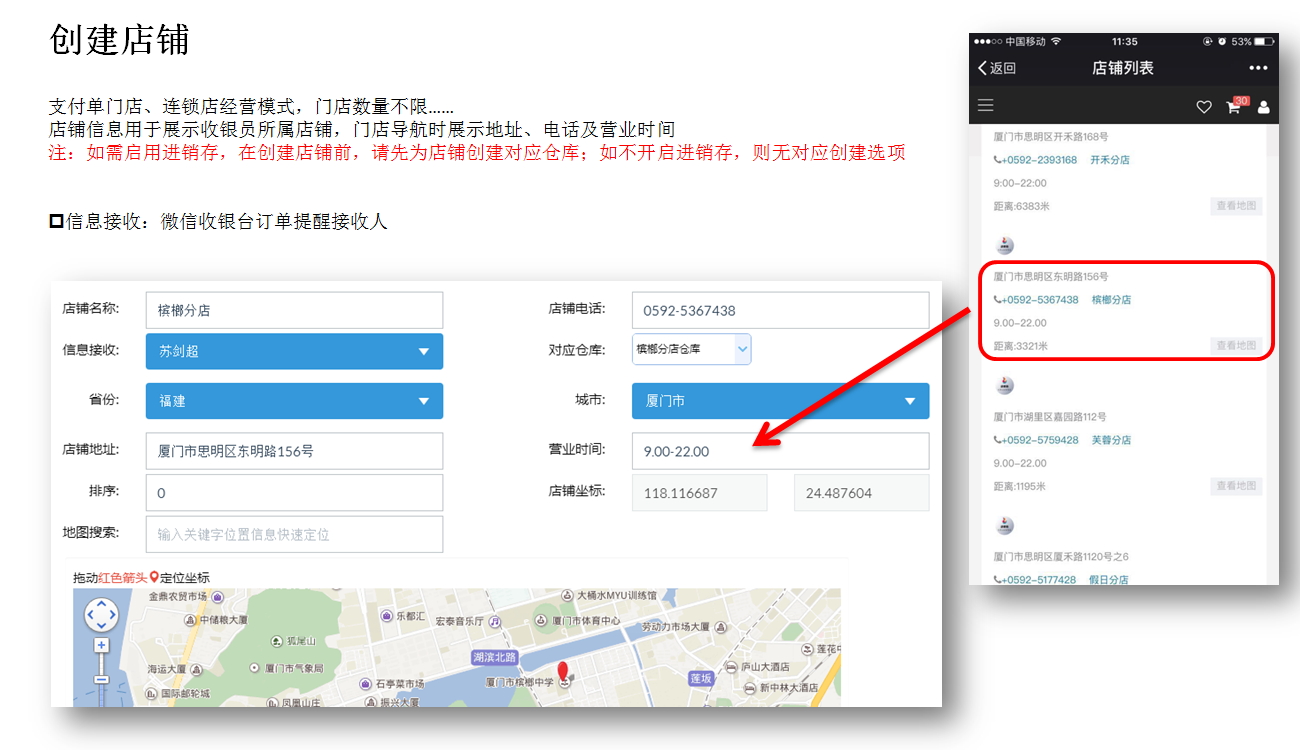Click the 庐山大酒店 marker on the map
Viewport: 1300px width, 750px height.
(732, 666)
